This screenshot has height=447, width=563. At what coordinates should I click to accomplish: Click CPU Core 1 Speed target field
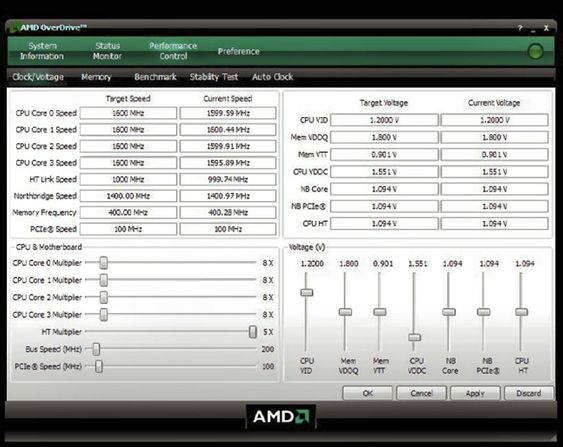click(x=128, y=130)
